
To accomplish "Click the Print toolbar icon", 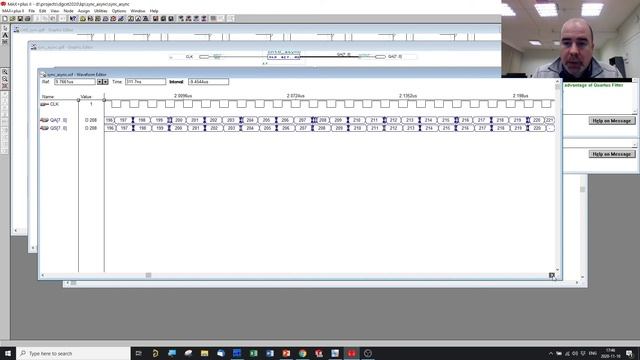I will click(x=28, y=19).
